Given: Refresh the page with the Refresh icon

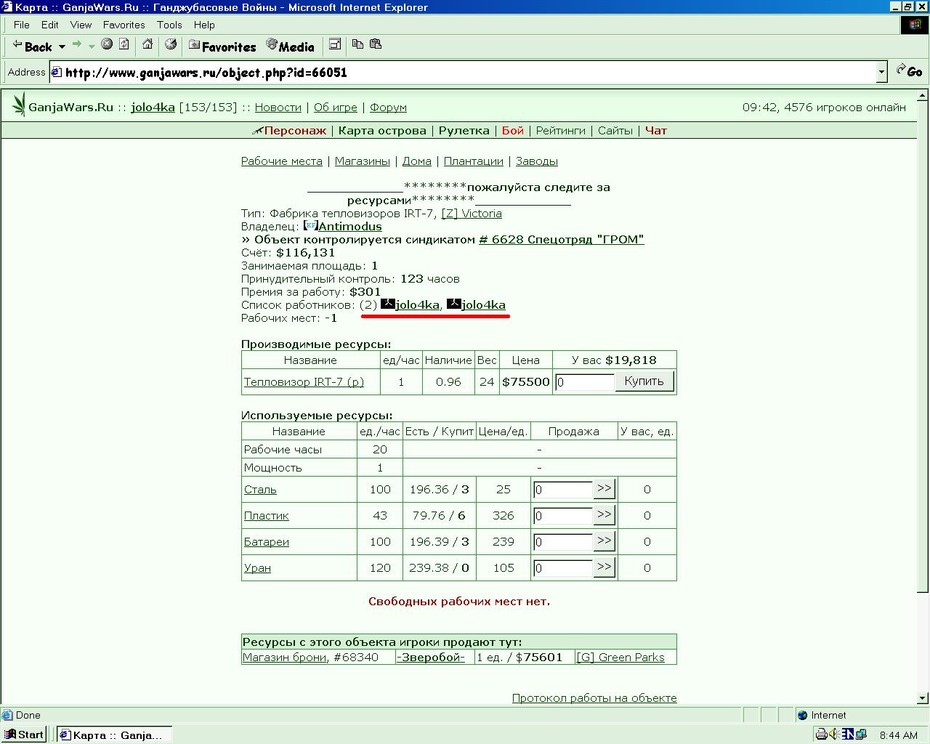Looking at the screenshot, I should point(124,44).
